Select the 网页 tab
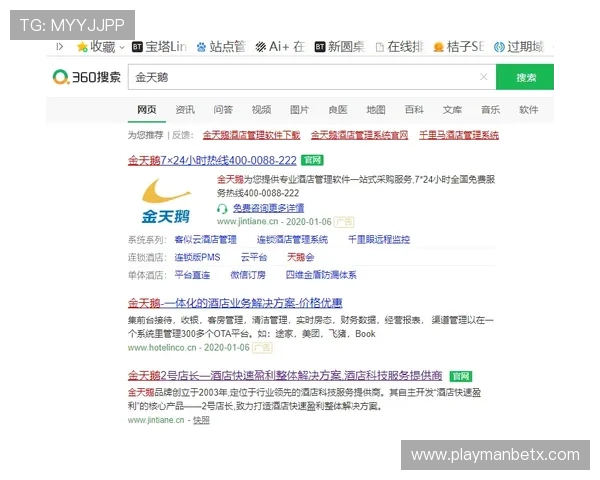600x480 pixels. coord(147,110)
